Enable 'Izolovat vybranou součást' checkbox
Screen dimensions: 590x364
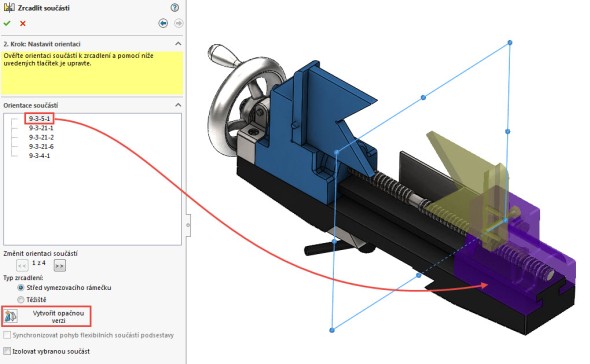tap(7, 351)
